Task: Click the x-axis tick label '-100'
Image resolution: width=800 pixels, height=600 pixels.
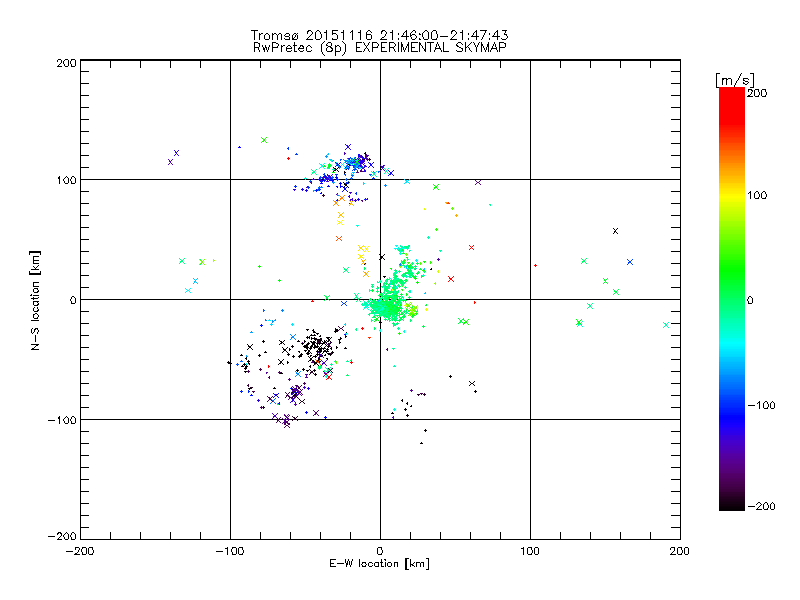Action: [230, 551]
